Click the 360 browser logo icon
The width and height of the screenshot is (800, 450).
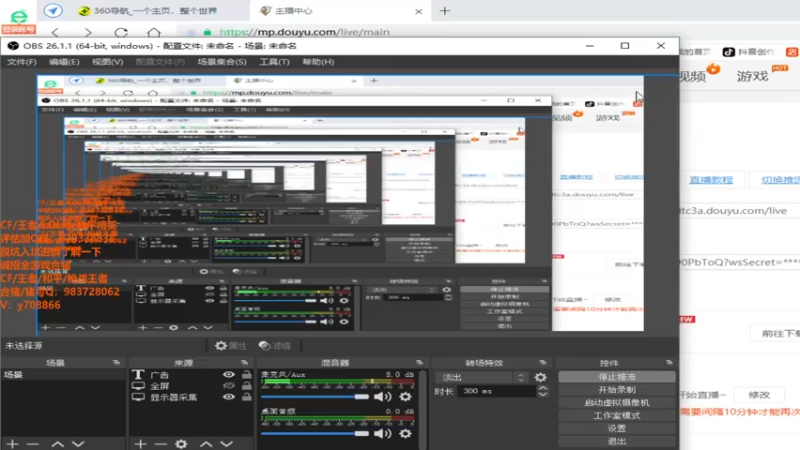point(18,16)
